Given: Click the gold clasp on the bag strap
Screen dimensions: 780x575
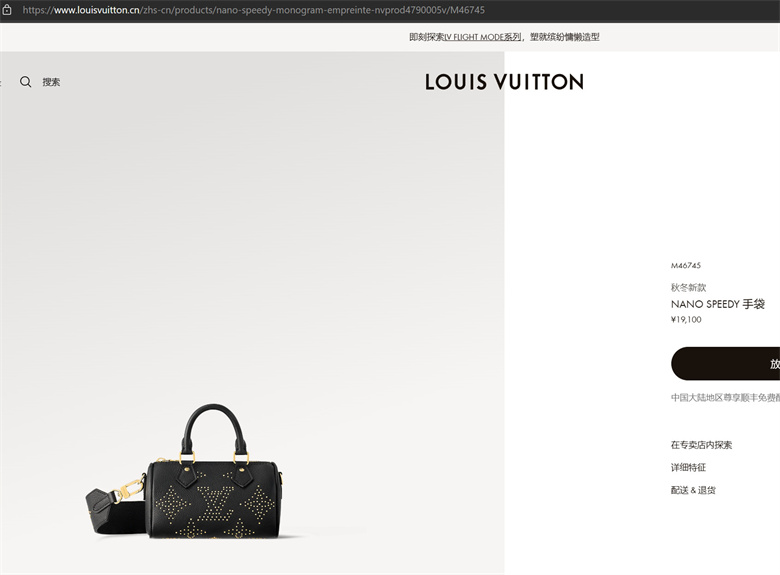Looking at the screenshot, I should point(128,488).
